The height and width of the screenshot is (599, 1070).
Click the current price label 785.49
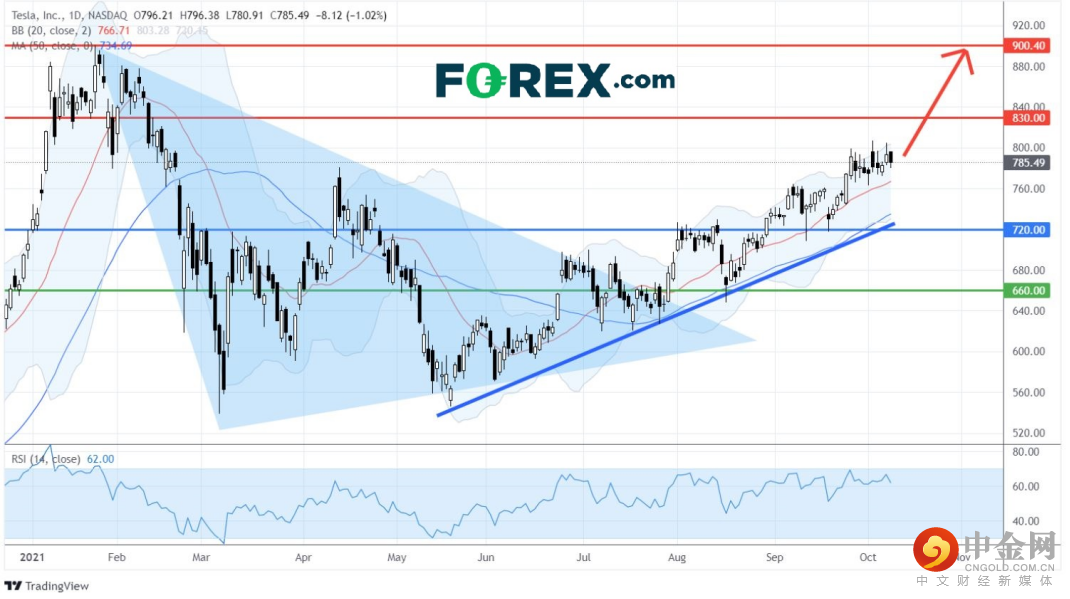coord(1028,163)
